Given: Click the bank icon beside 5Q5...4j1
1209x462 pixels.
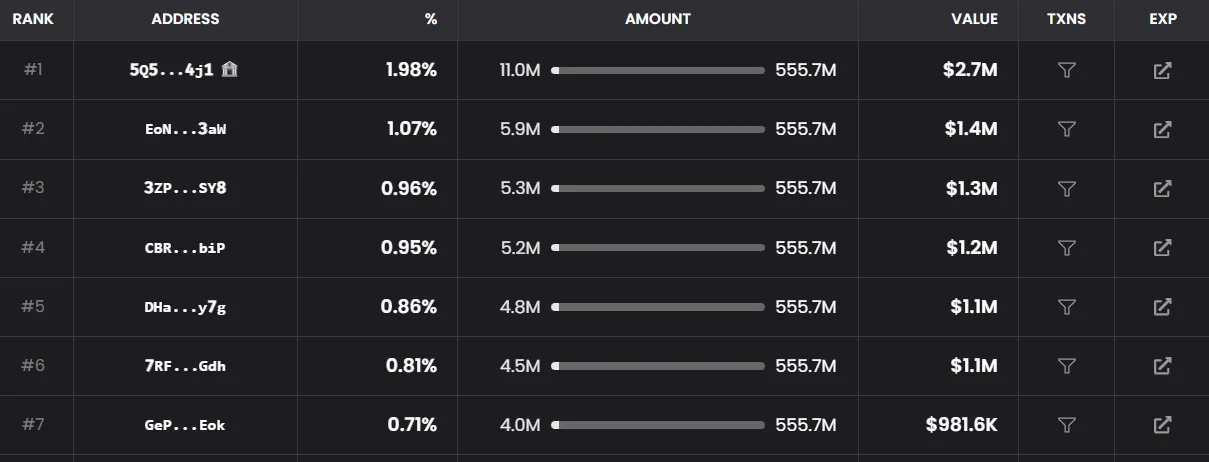Looking at the screenshot, I should coord(230,69).
